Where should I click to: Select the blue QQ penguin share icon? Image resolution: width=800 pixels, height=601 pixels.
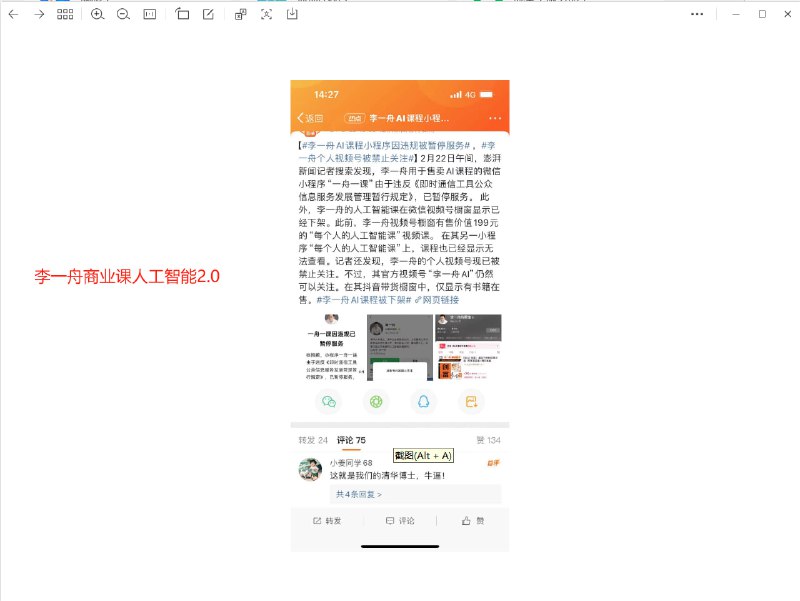pos(423,401)
